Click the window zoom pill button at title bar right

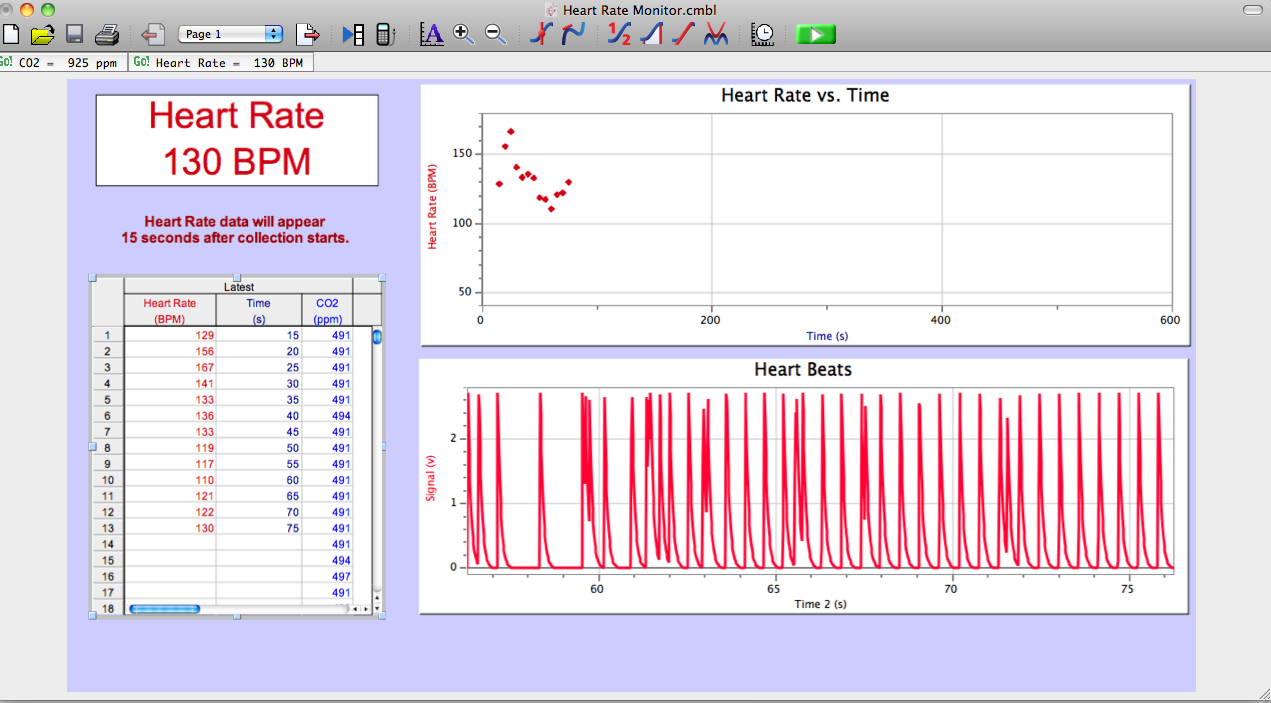[x=1252, y=9]
